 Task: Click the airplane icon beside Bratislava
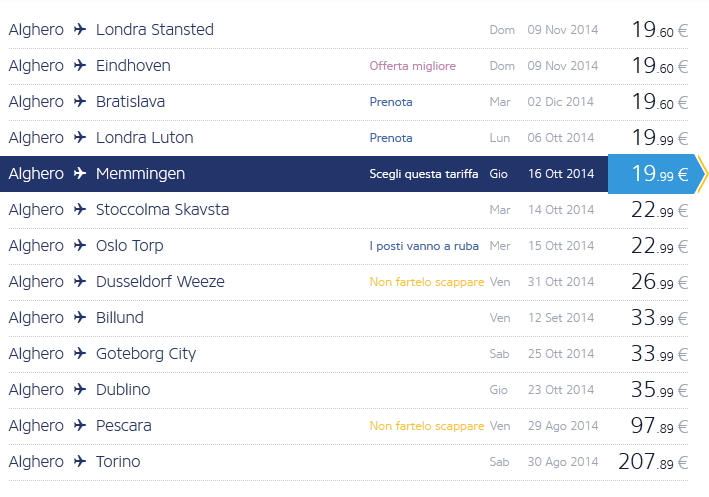click(x=80, y=102)
